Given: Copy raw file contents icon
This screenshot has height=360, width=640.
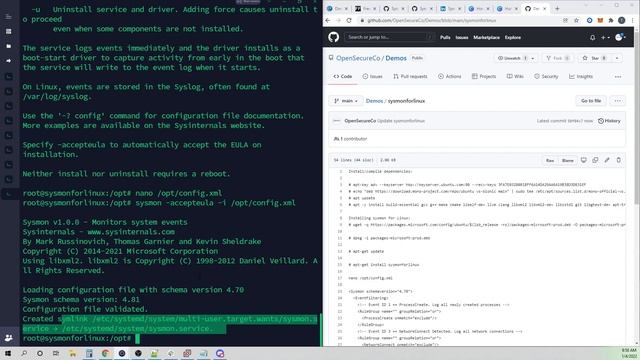Looking at the screenshot, I should (x=595, y=160).
